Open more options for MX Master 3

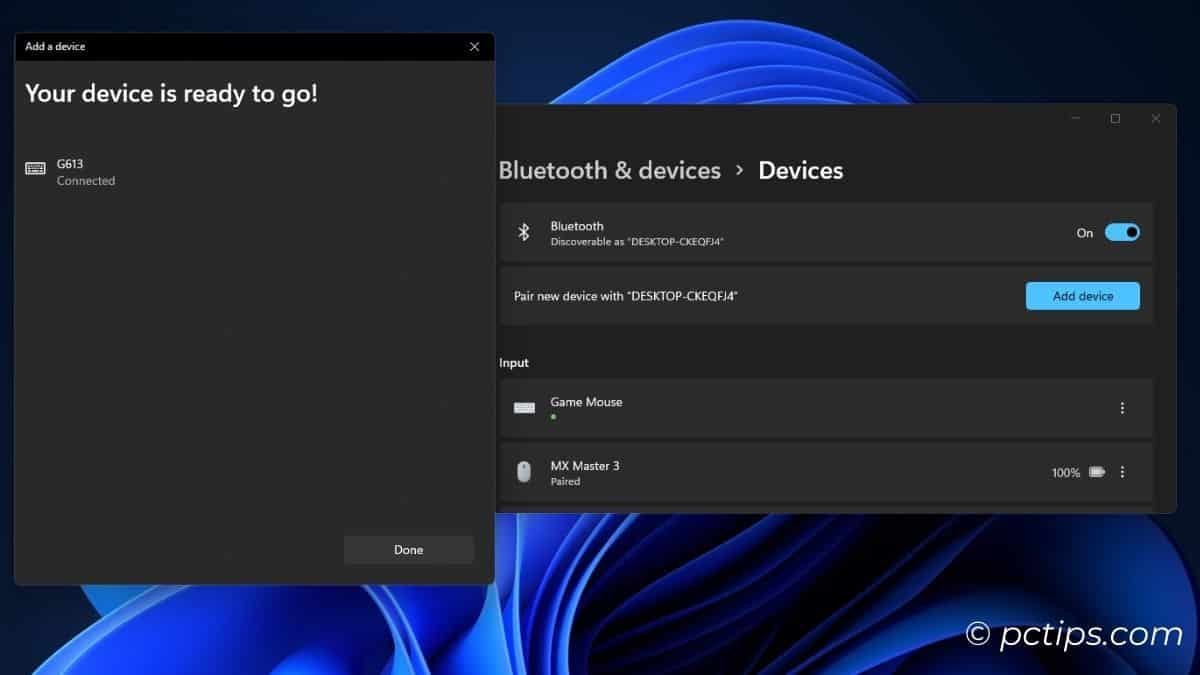pos(1122,472)
